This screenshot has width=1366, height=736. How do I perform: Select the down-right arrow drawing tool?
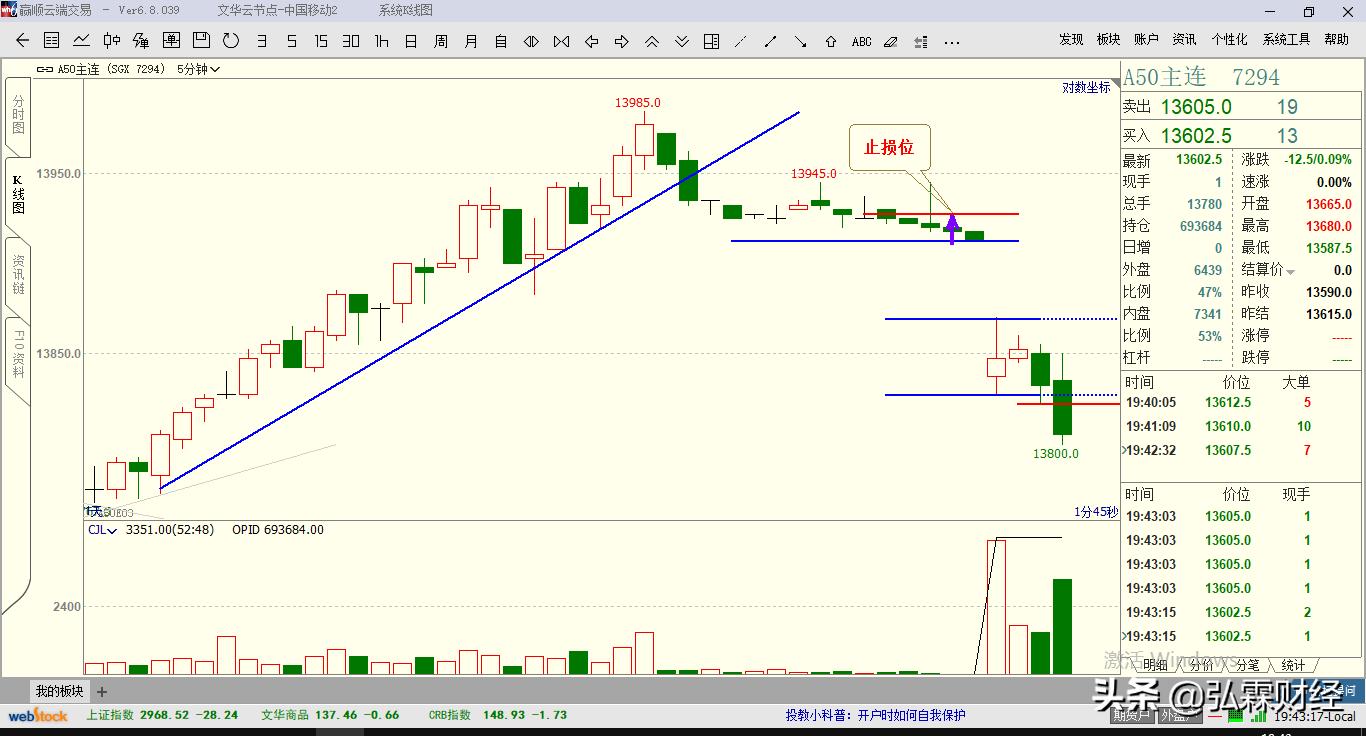(801, 41)
